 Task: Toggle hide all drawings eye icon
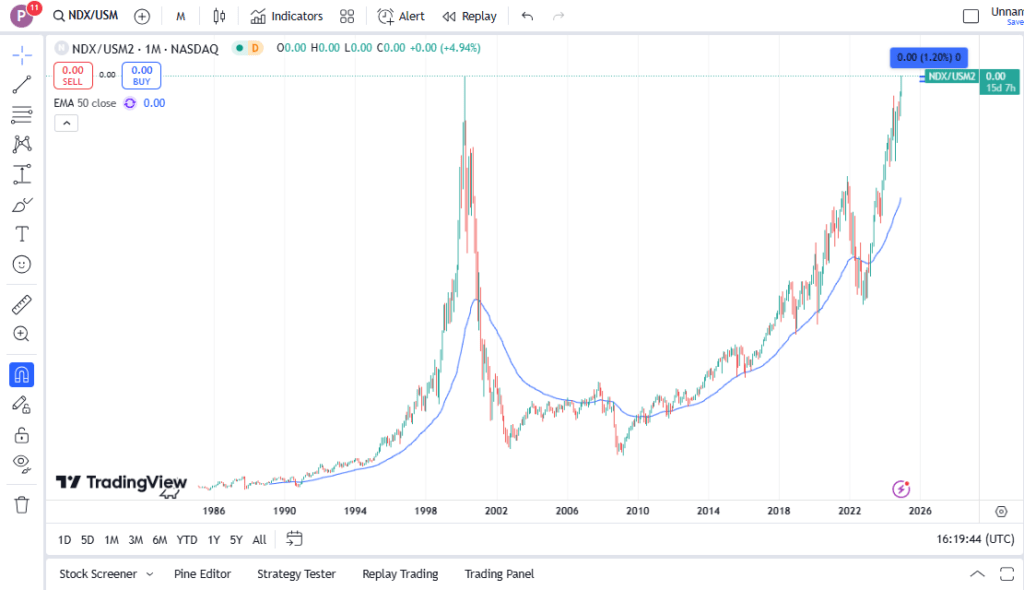pyautogui.click(x=22, y=464)
